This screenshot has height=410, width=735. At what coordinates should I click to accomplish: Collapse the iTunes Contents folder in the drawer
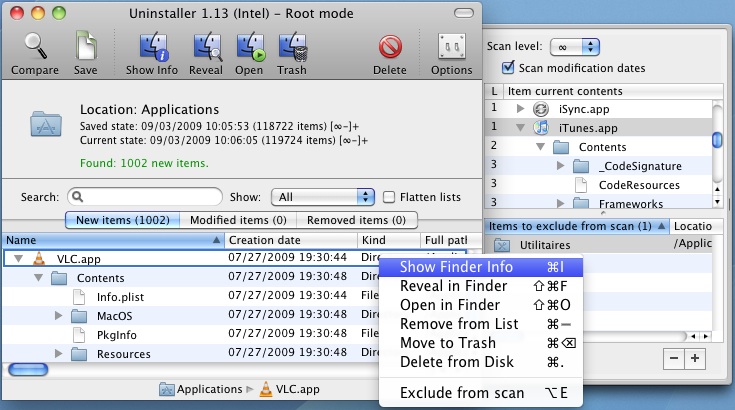click(540, 147)
